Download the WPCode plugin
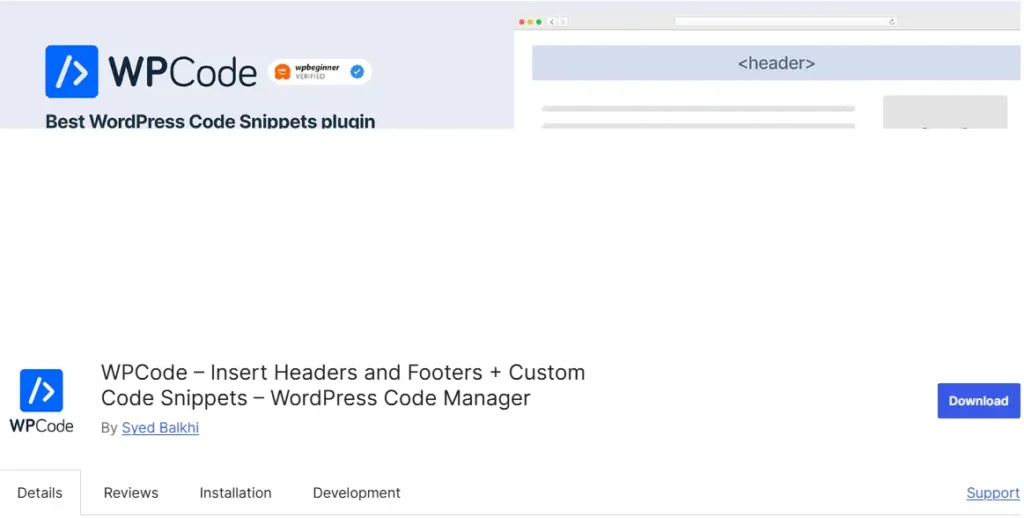This screenshot has height=518, width=1024. 978,400
